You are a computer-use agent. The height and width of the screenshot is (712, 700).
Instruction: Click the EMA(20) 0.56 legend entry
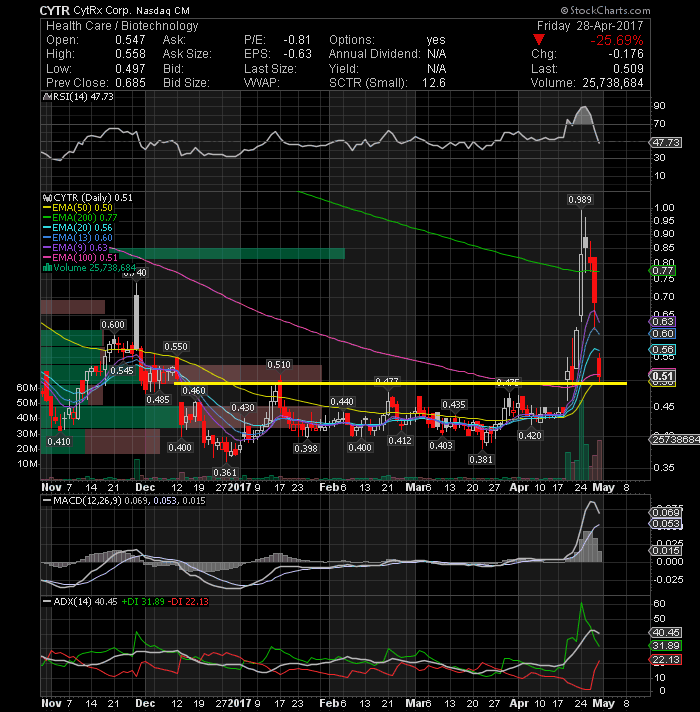point(78,227)
